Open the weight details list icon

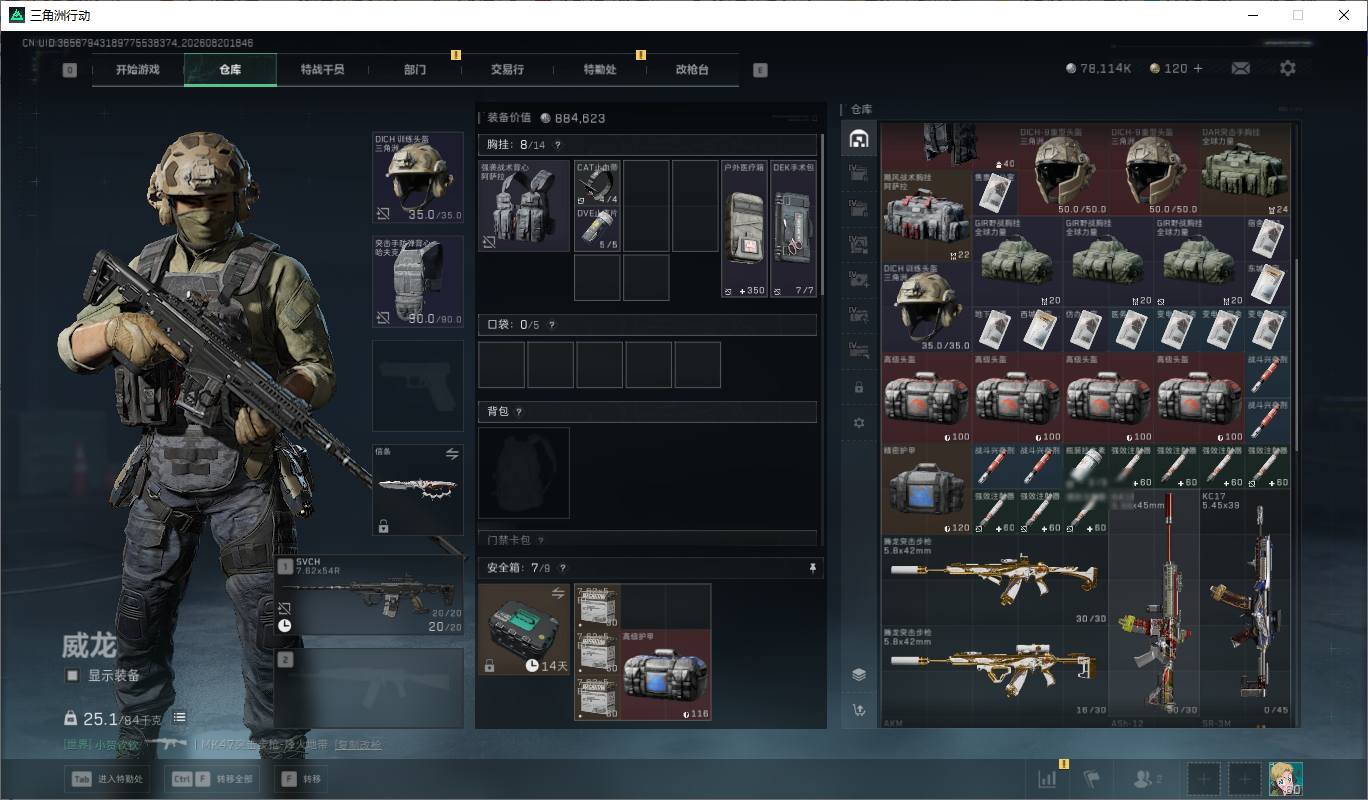(x=179, y=717)
